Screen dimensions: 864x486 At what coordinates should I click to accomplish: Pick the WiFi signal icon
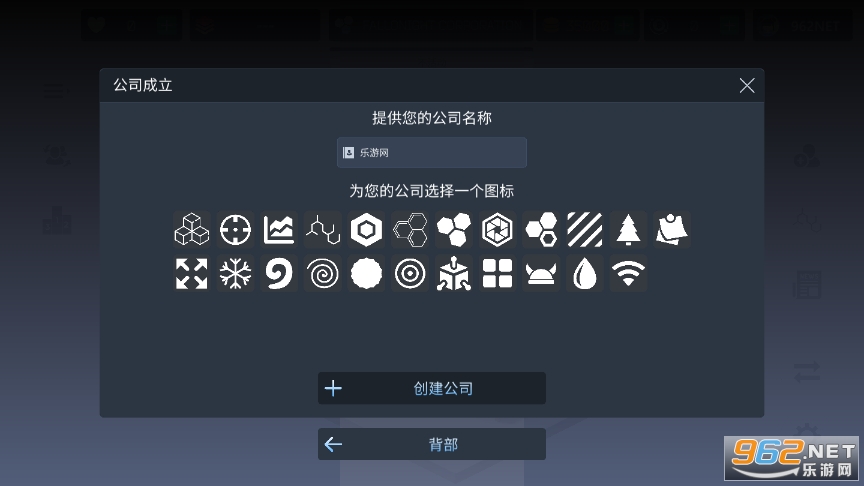[x=628, y=273]
